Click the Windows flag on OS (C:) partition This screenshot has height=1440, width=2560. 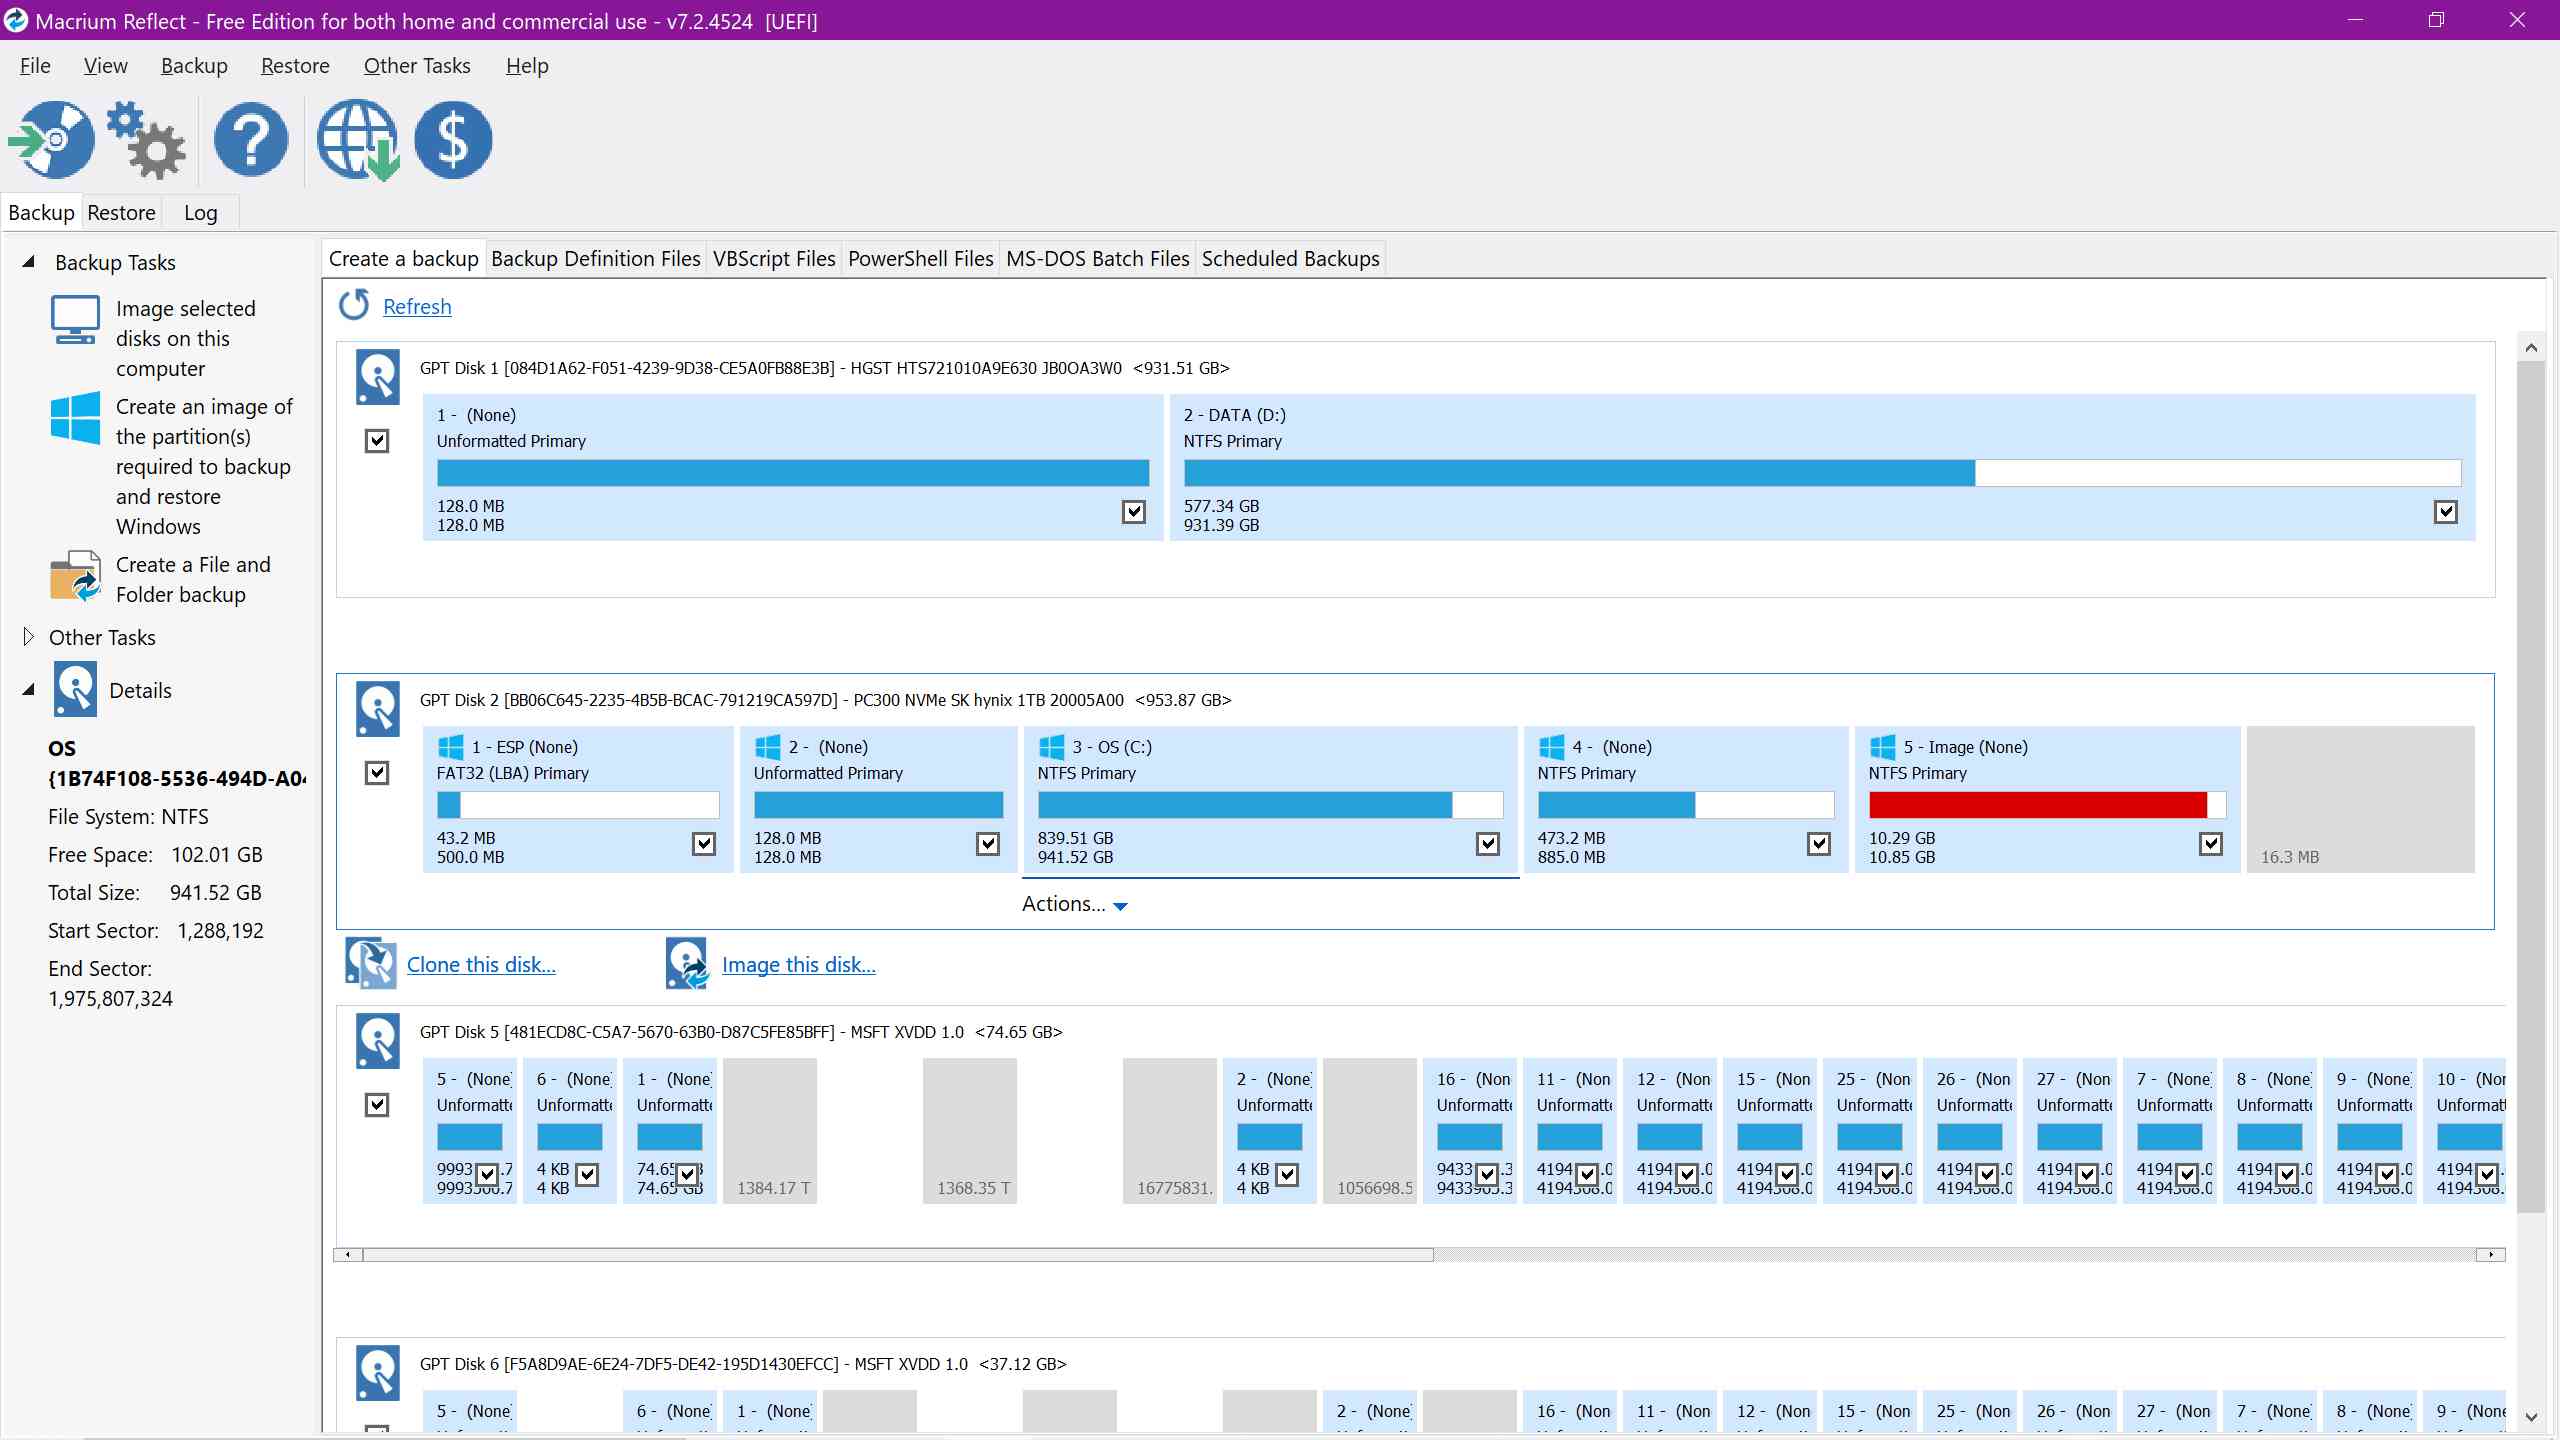coord(1051,747)
